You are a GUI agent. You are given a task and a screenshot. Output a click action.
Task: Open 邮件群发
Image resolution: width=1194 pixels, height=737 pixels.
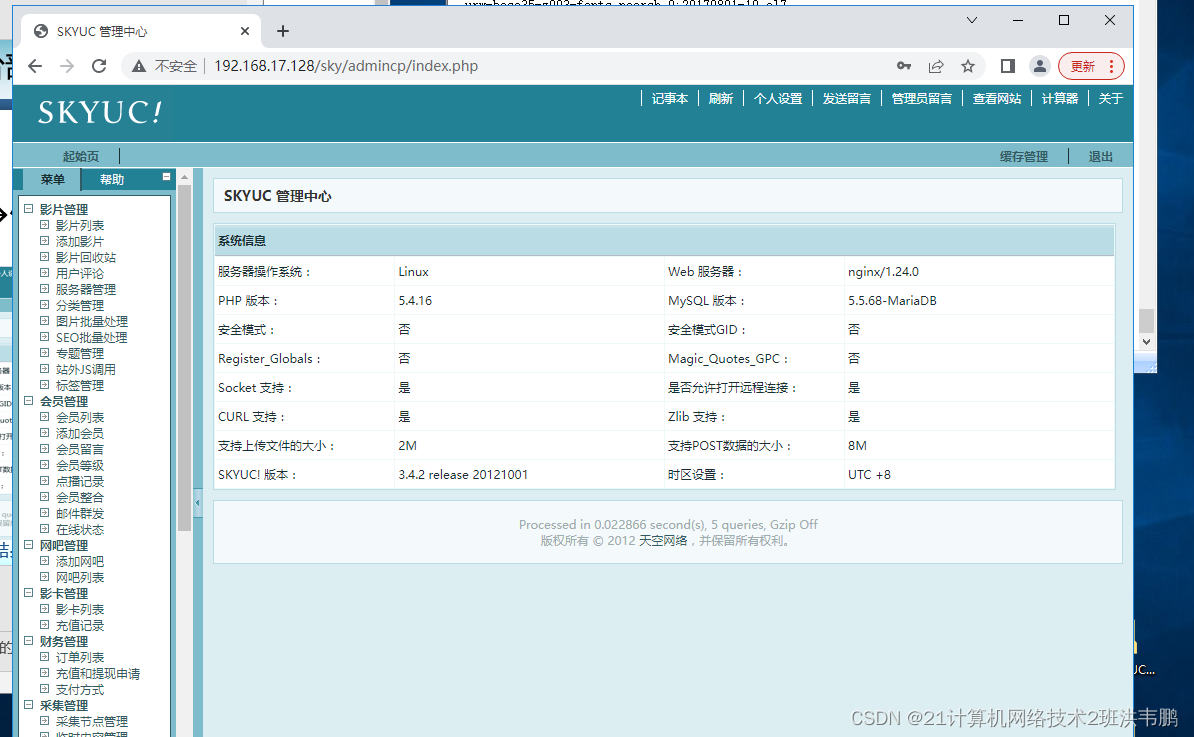pyautogui.click(x=80, y=513)
